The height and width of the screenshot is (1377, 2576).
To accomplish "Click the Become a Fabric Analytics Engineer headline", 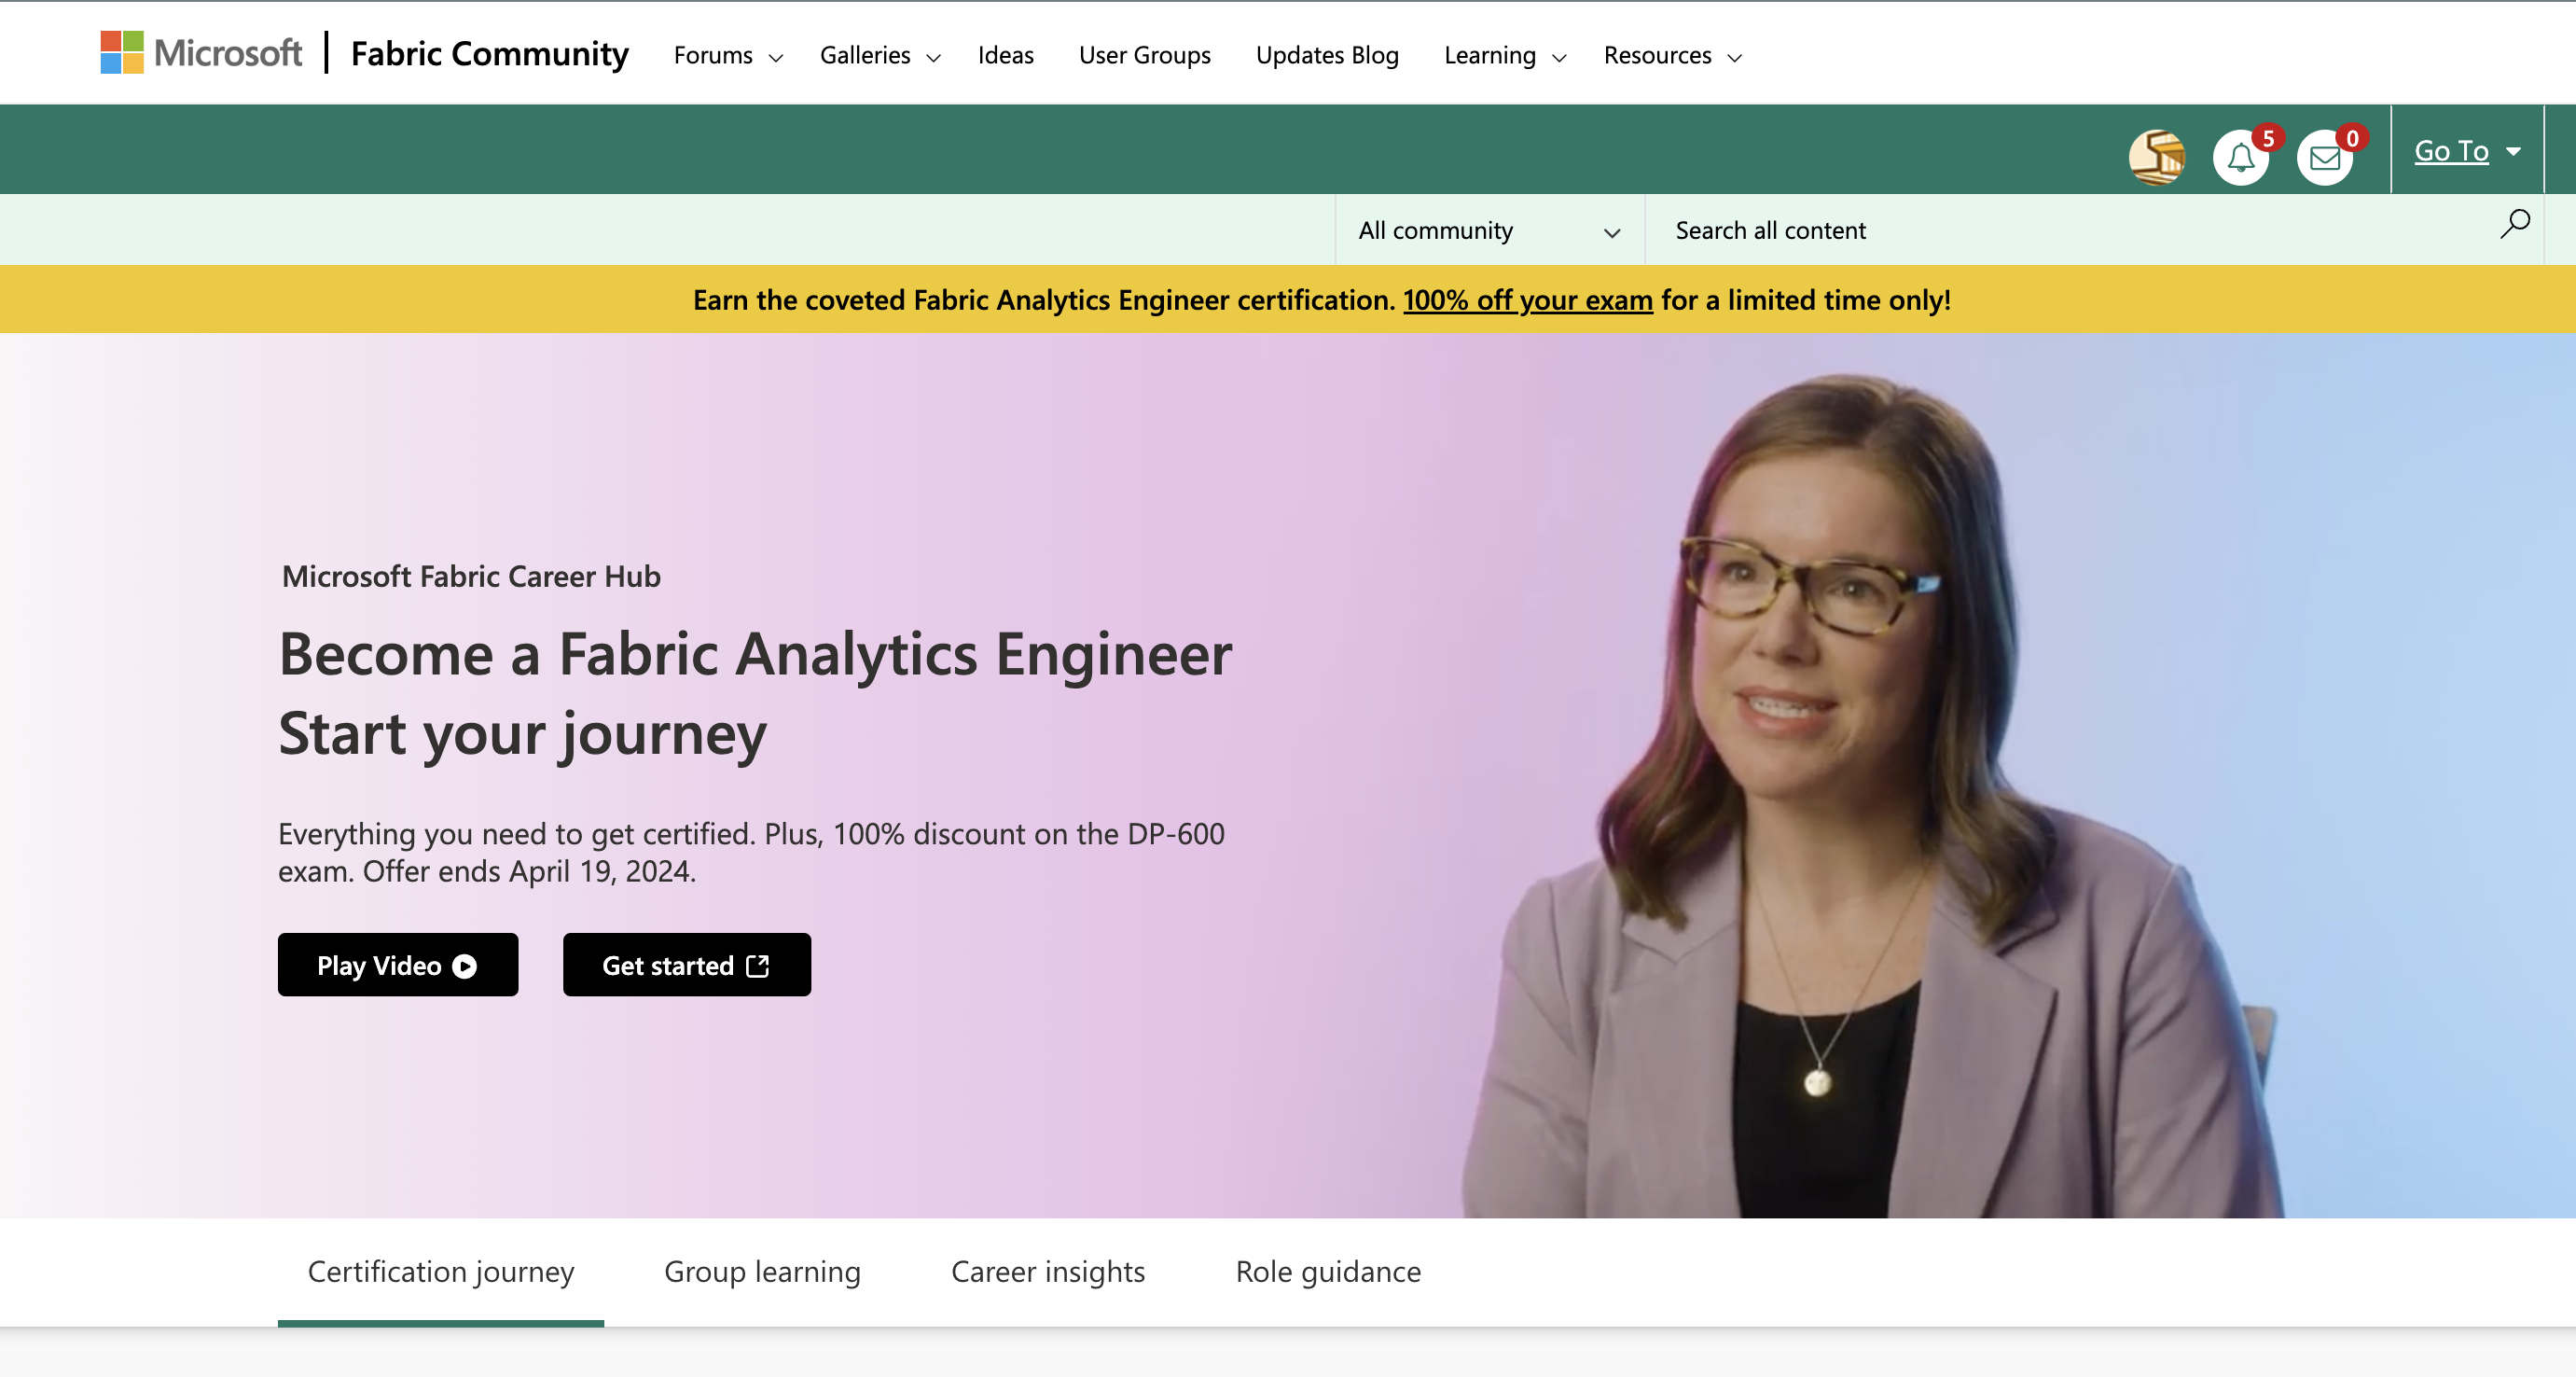I will (x=755, y=654).
